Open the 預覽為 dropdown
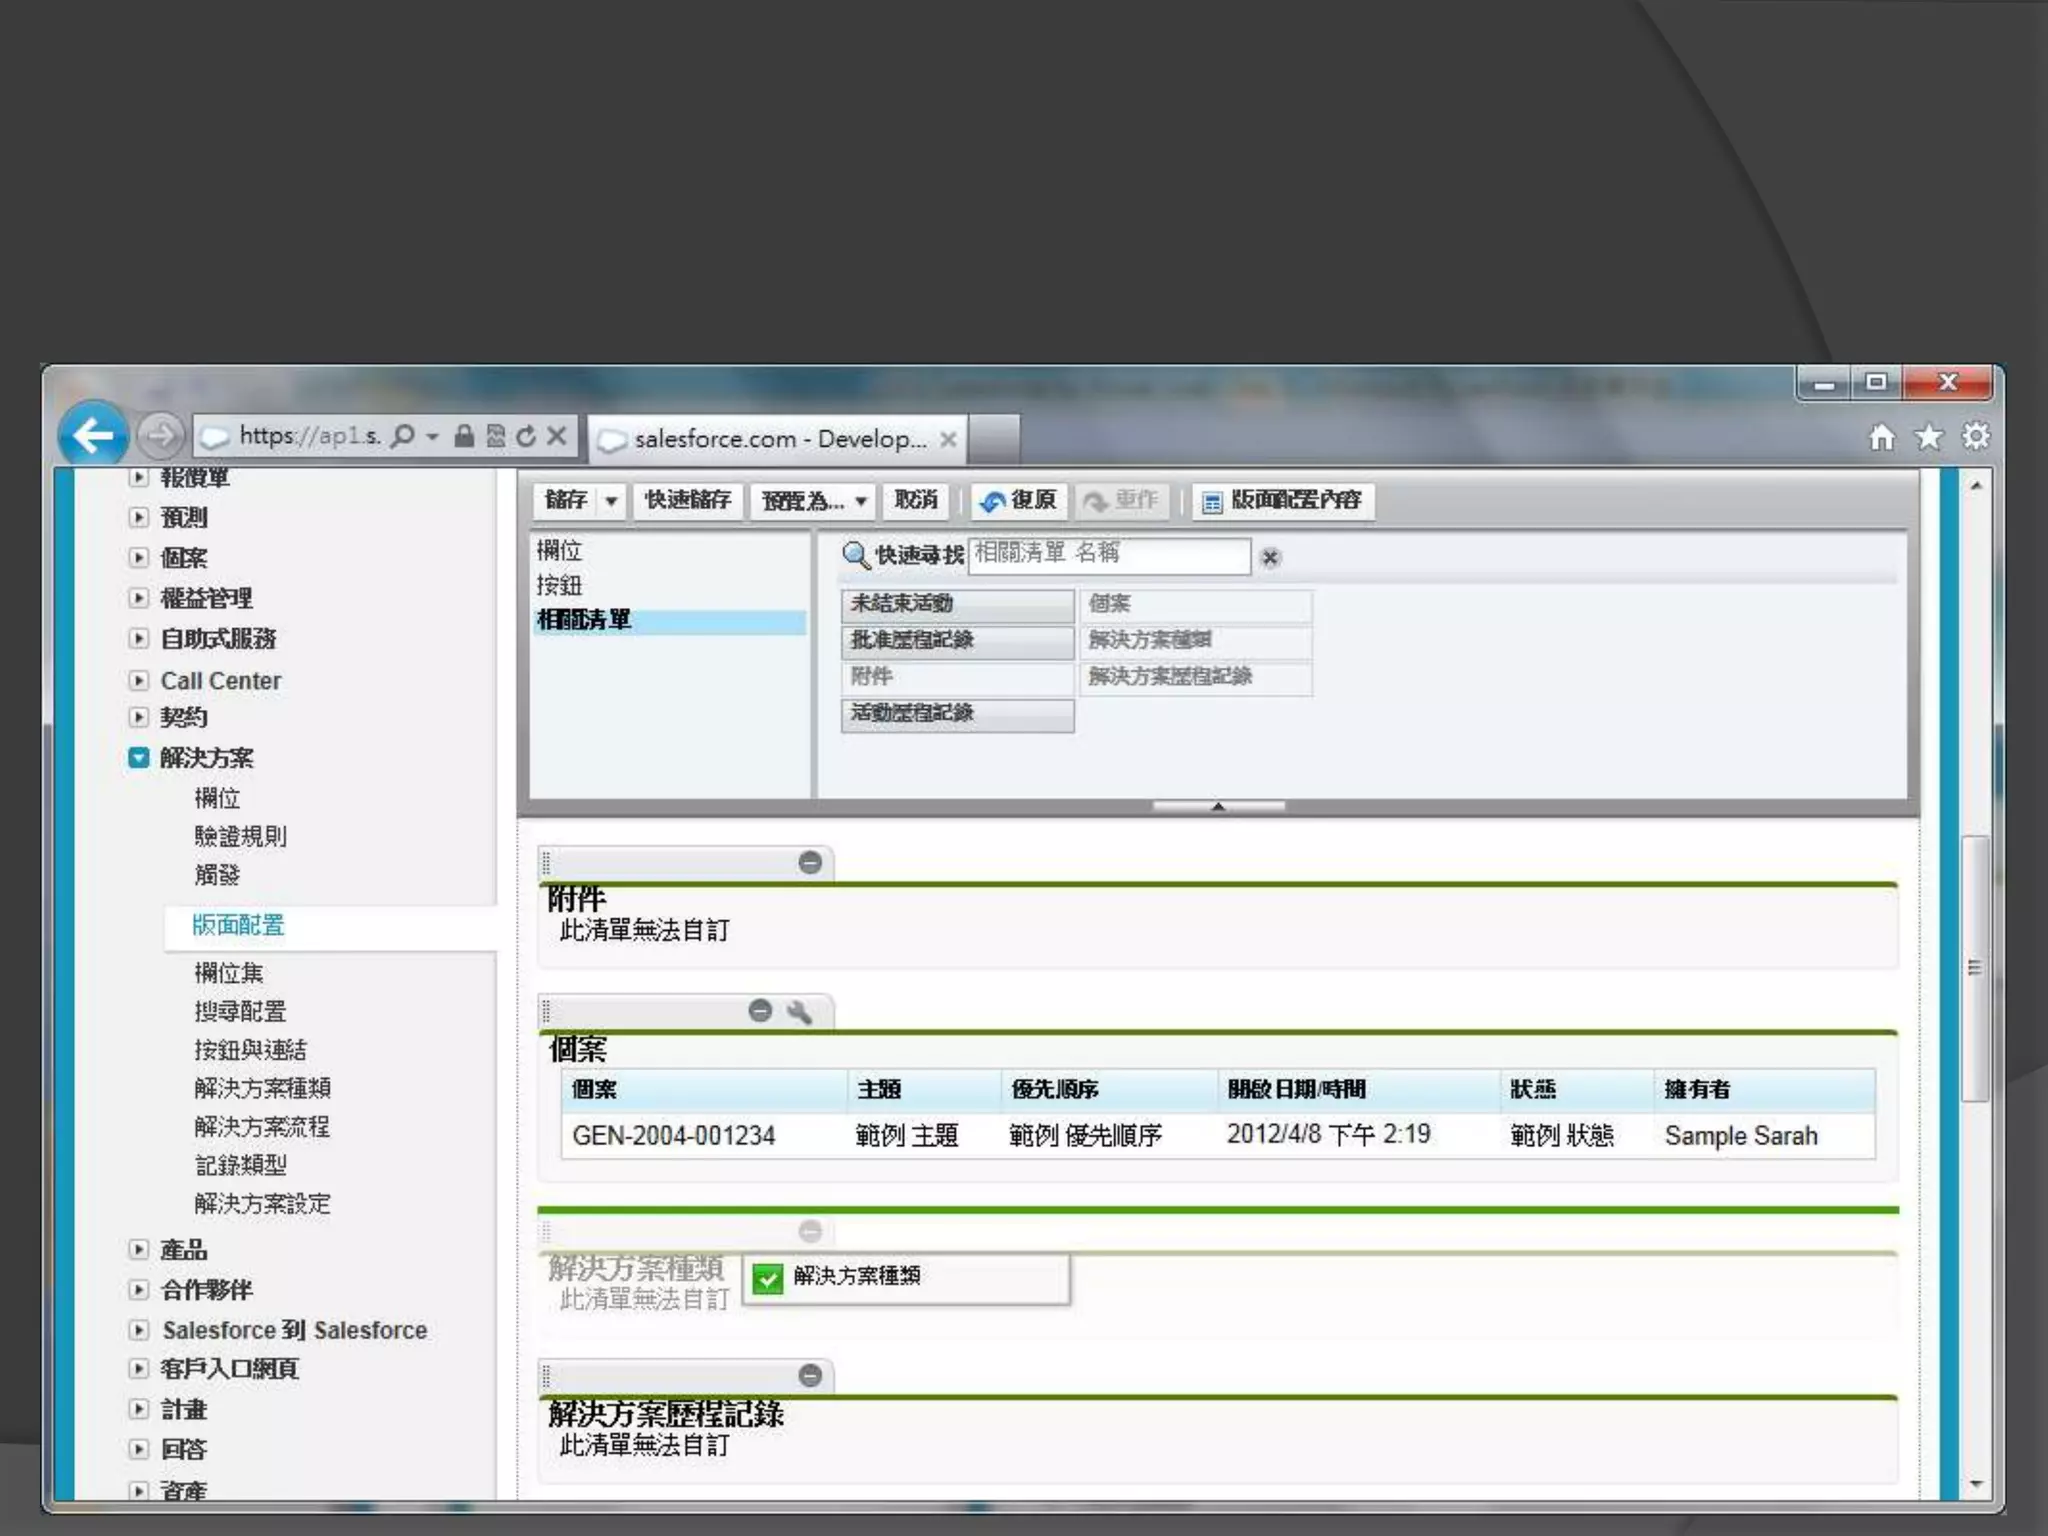 click(x=813, y=500)
